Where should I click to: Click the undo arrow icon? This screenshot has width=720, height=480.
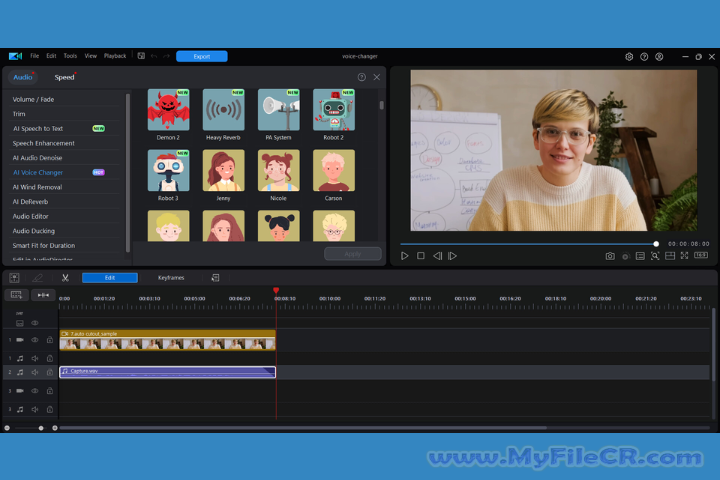coord(154,56)
